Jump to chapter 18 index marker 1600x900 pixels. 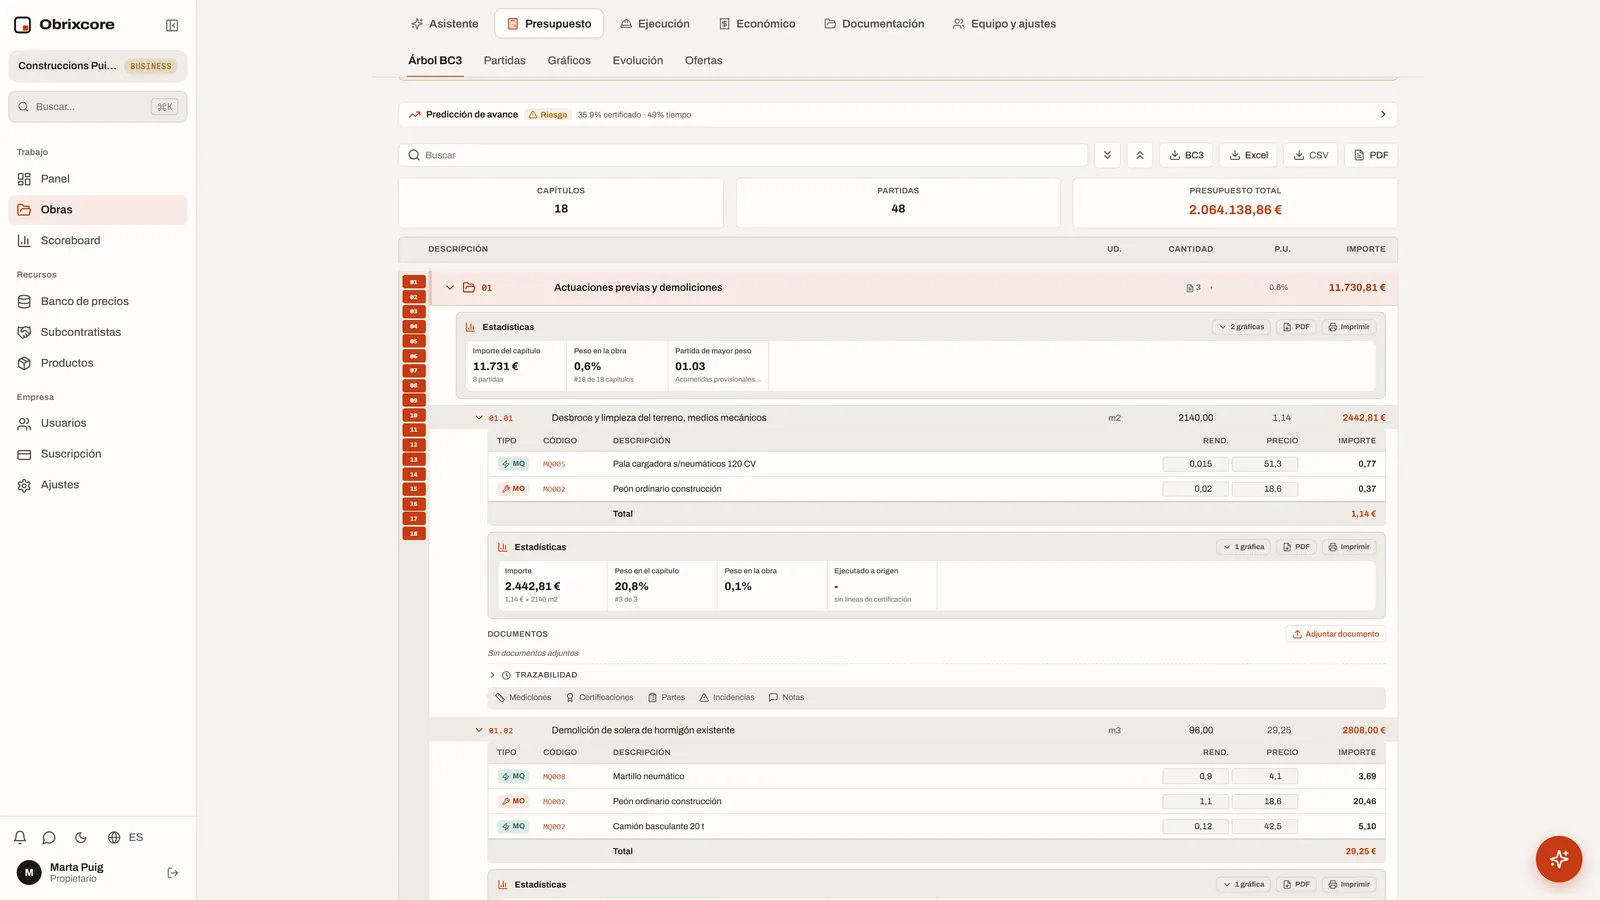414,534
